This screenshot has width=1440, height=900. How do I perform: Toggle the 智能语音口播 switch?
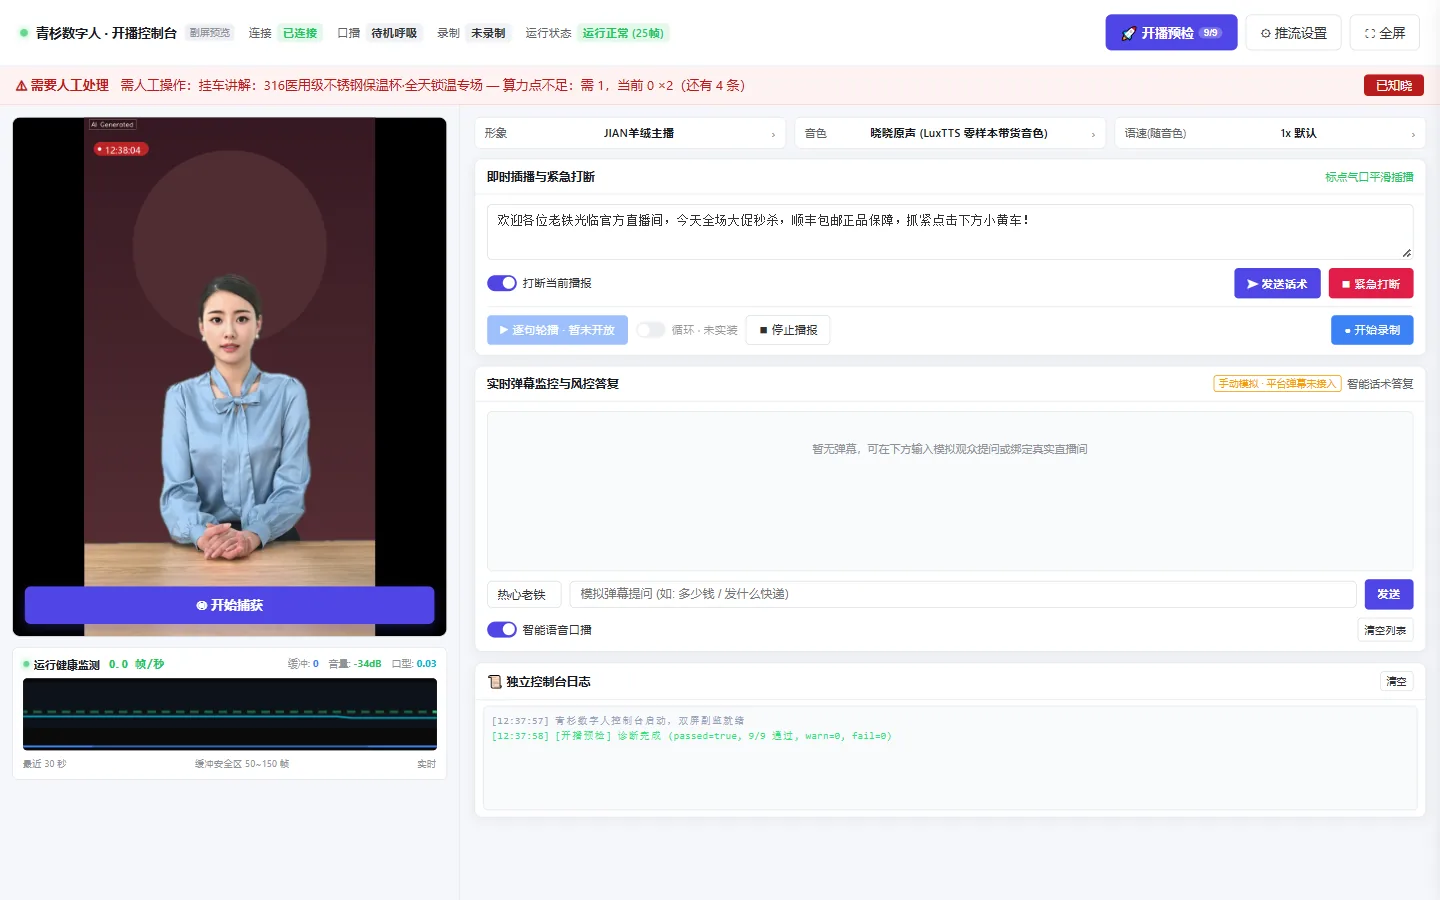coord(502,630)
